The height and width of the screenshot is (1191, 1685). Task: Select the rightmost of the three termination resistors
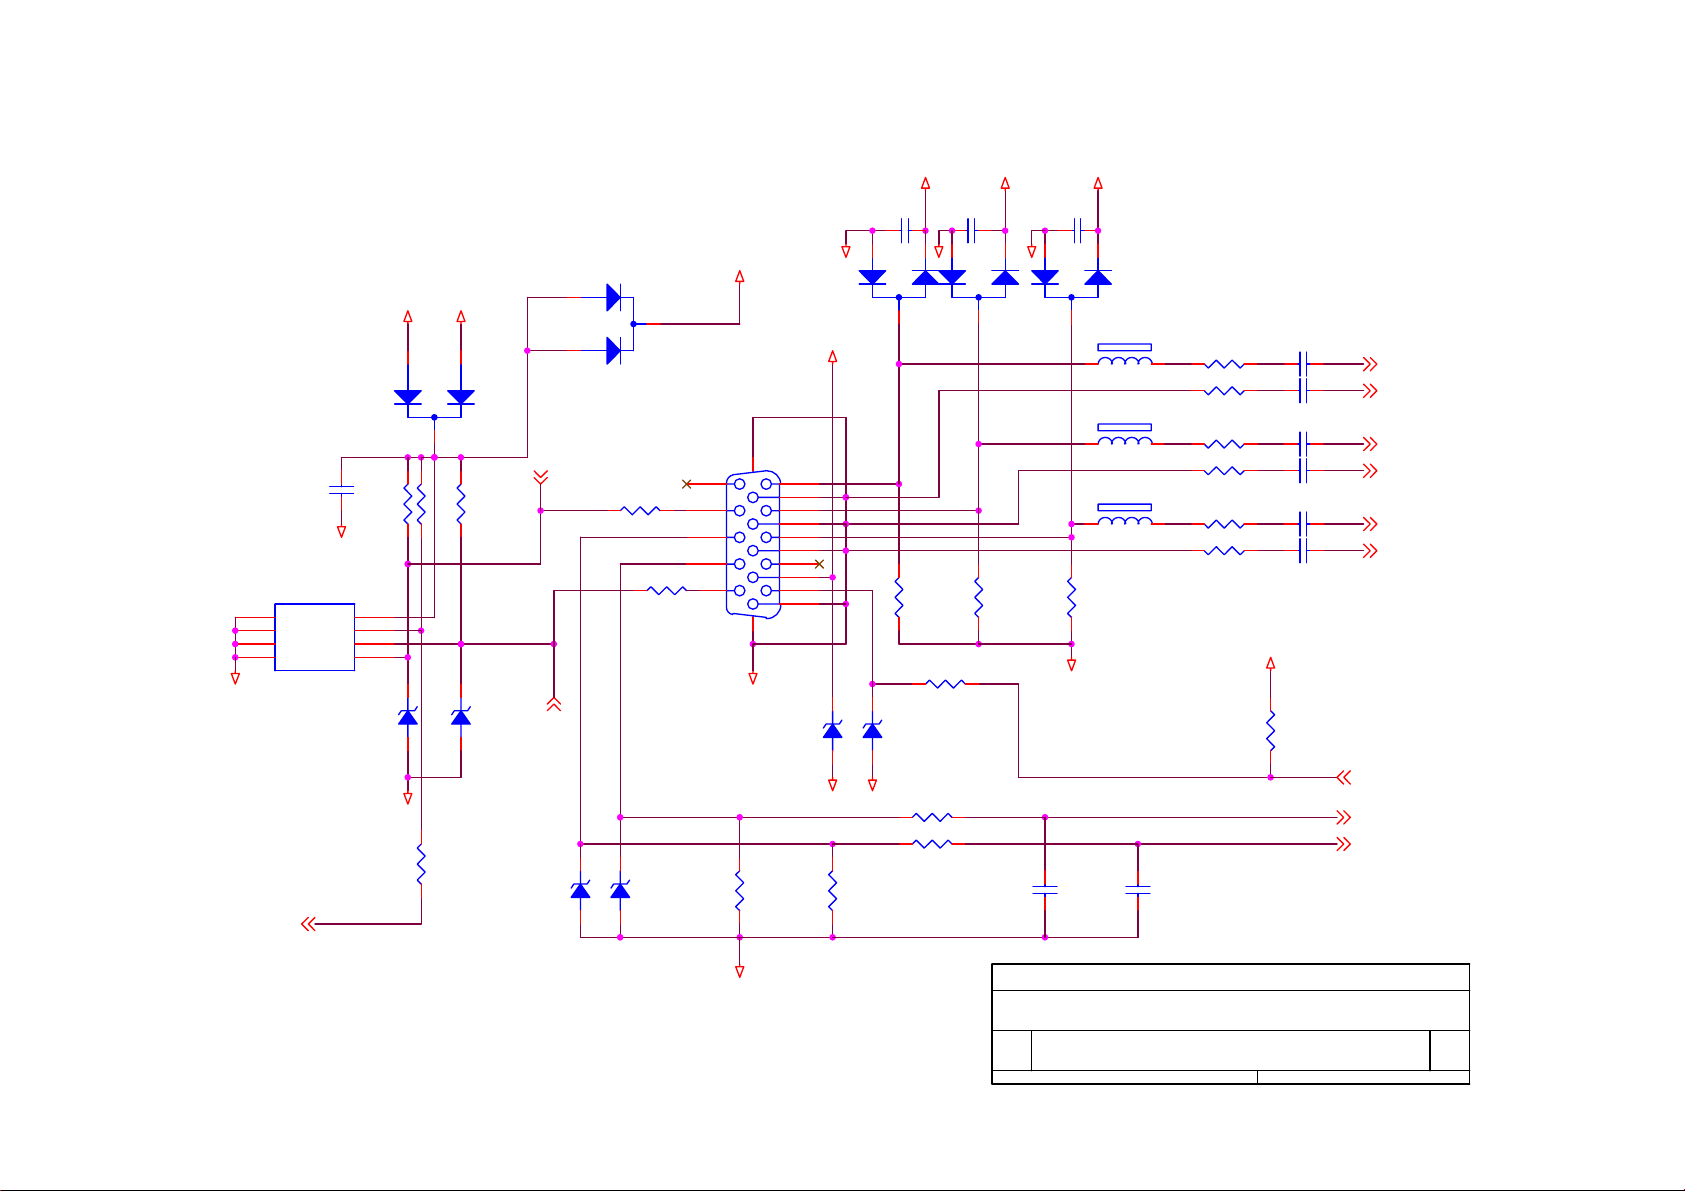coord(1071,598)
